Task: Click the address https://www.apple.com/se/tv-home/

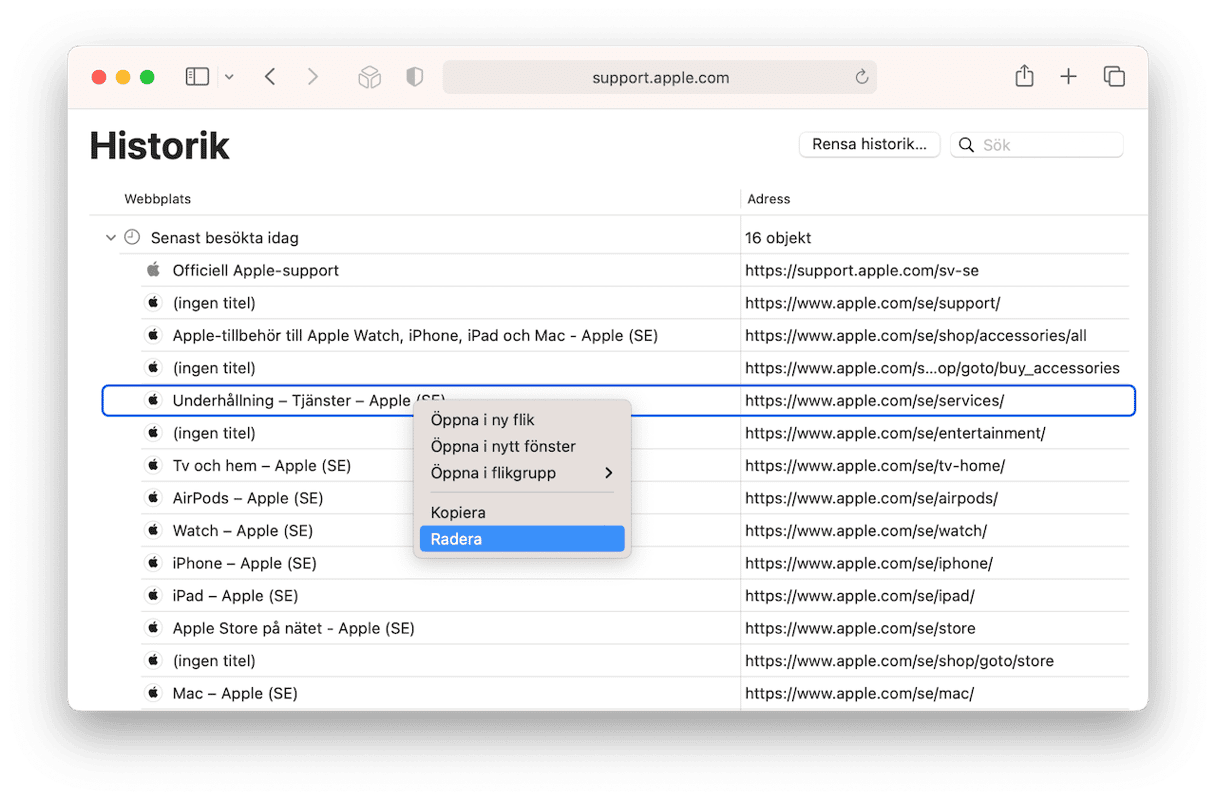Action: (x=875, y=465)
